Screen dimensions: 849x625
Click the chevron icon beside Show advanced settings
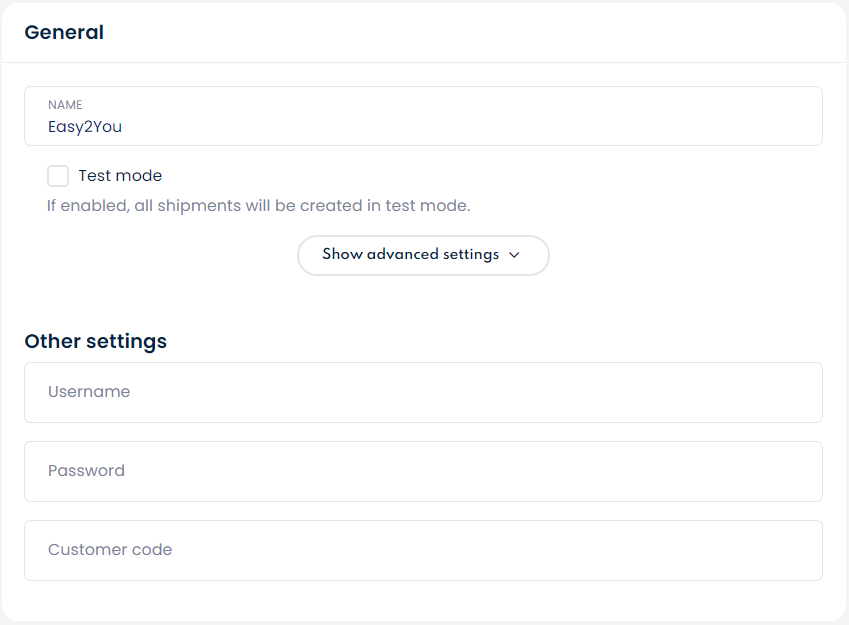click(514, 255)
